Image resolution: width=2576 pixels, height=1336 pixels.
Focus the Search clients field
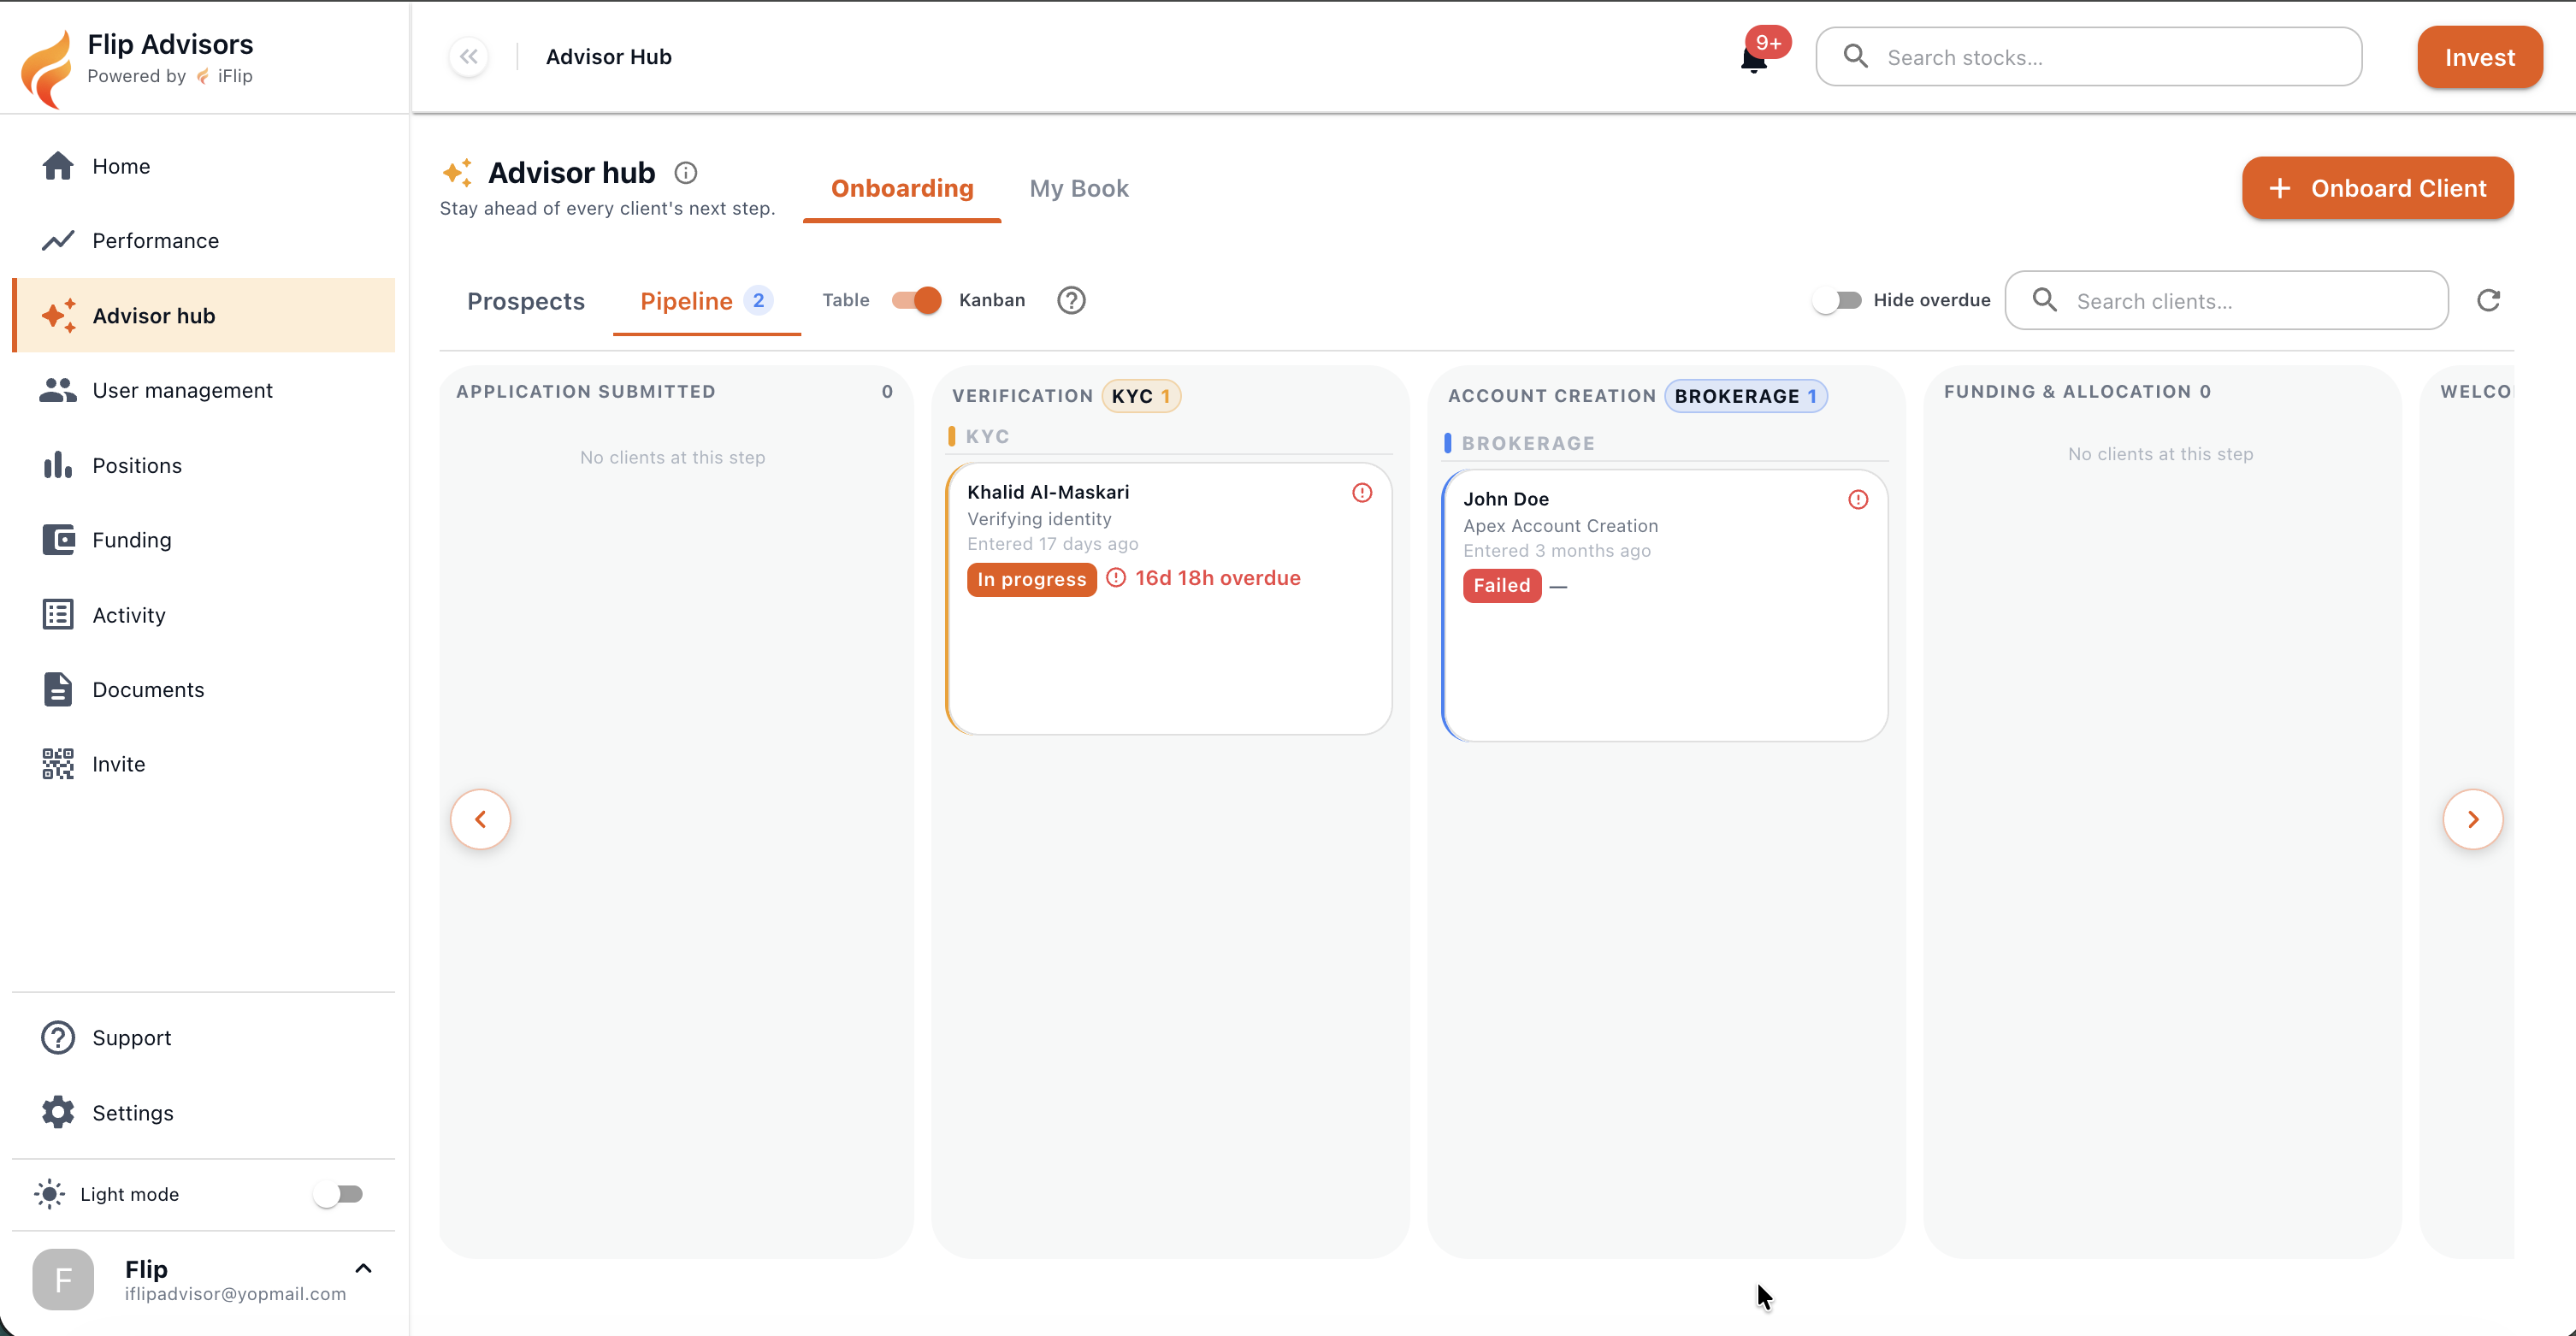pyautogui.click(x=2227, y=300)
